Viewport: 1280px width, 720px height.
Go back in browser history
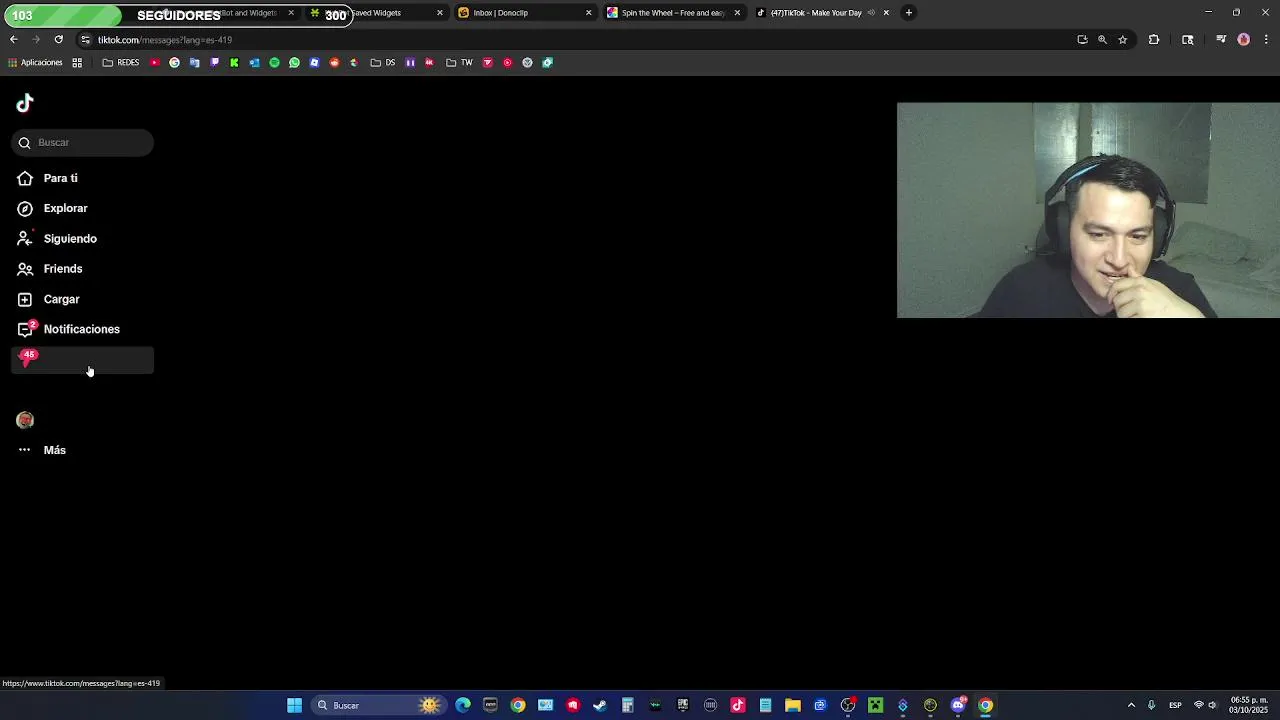coord(14,40)
